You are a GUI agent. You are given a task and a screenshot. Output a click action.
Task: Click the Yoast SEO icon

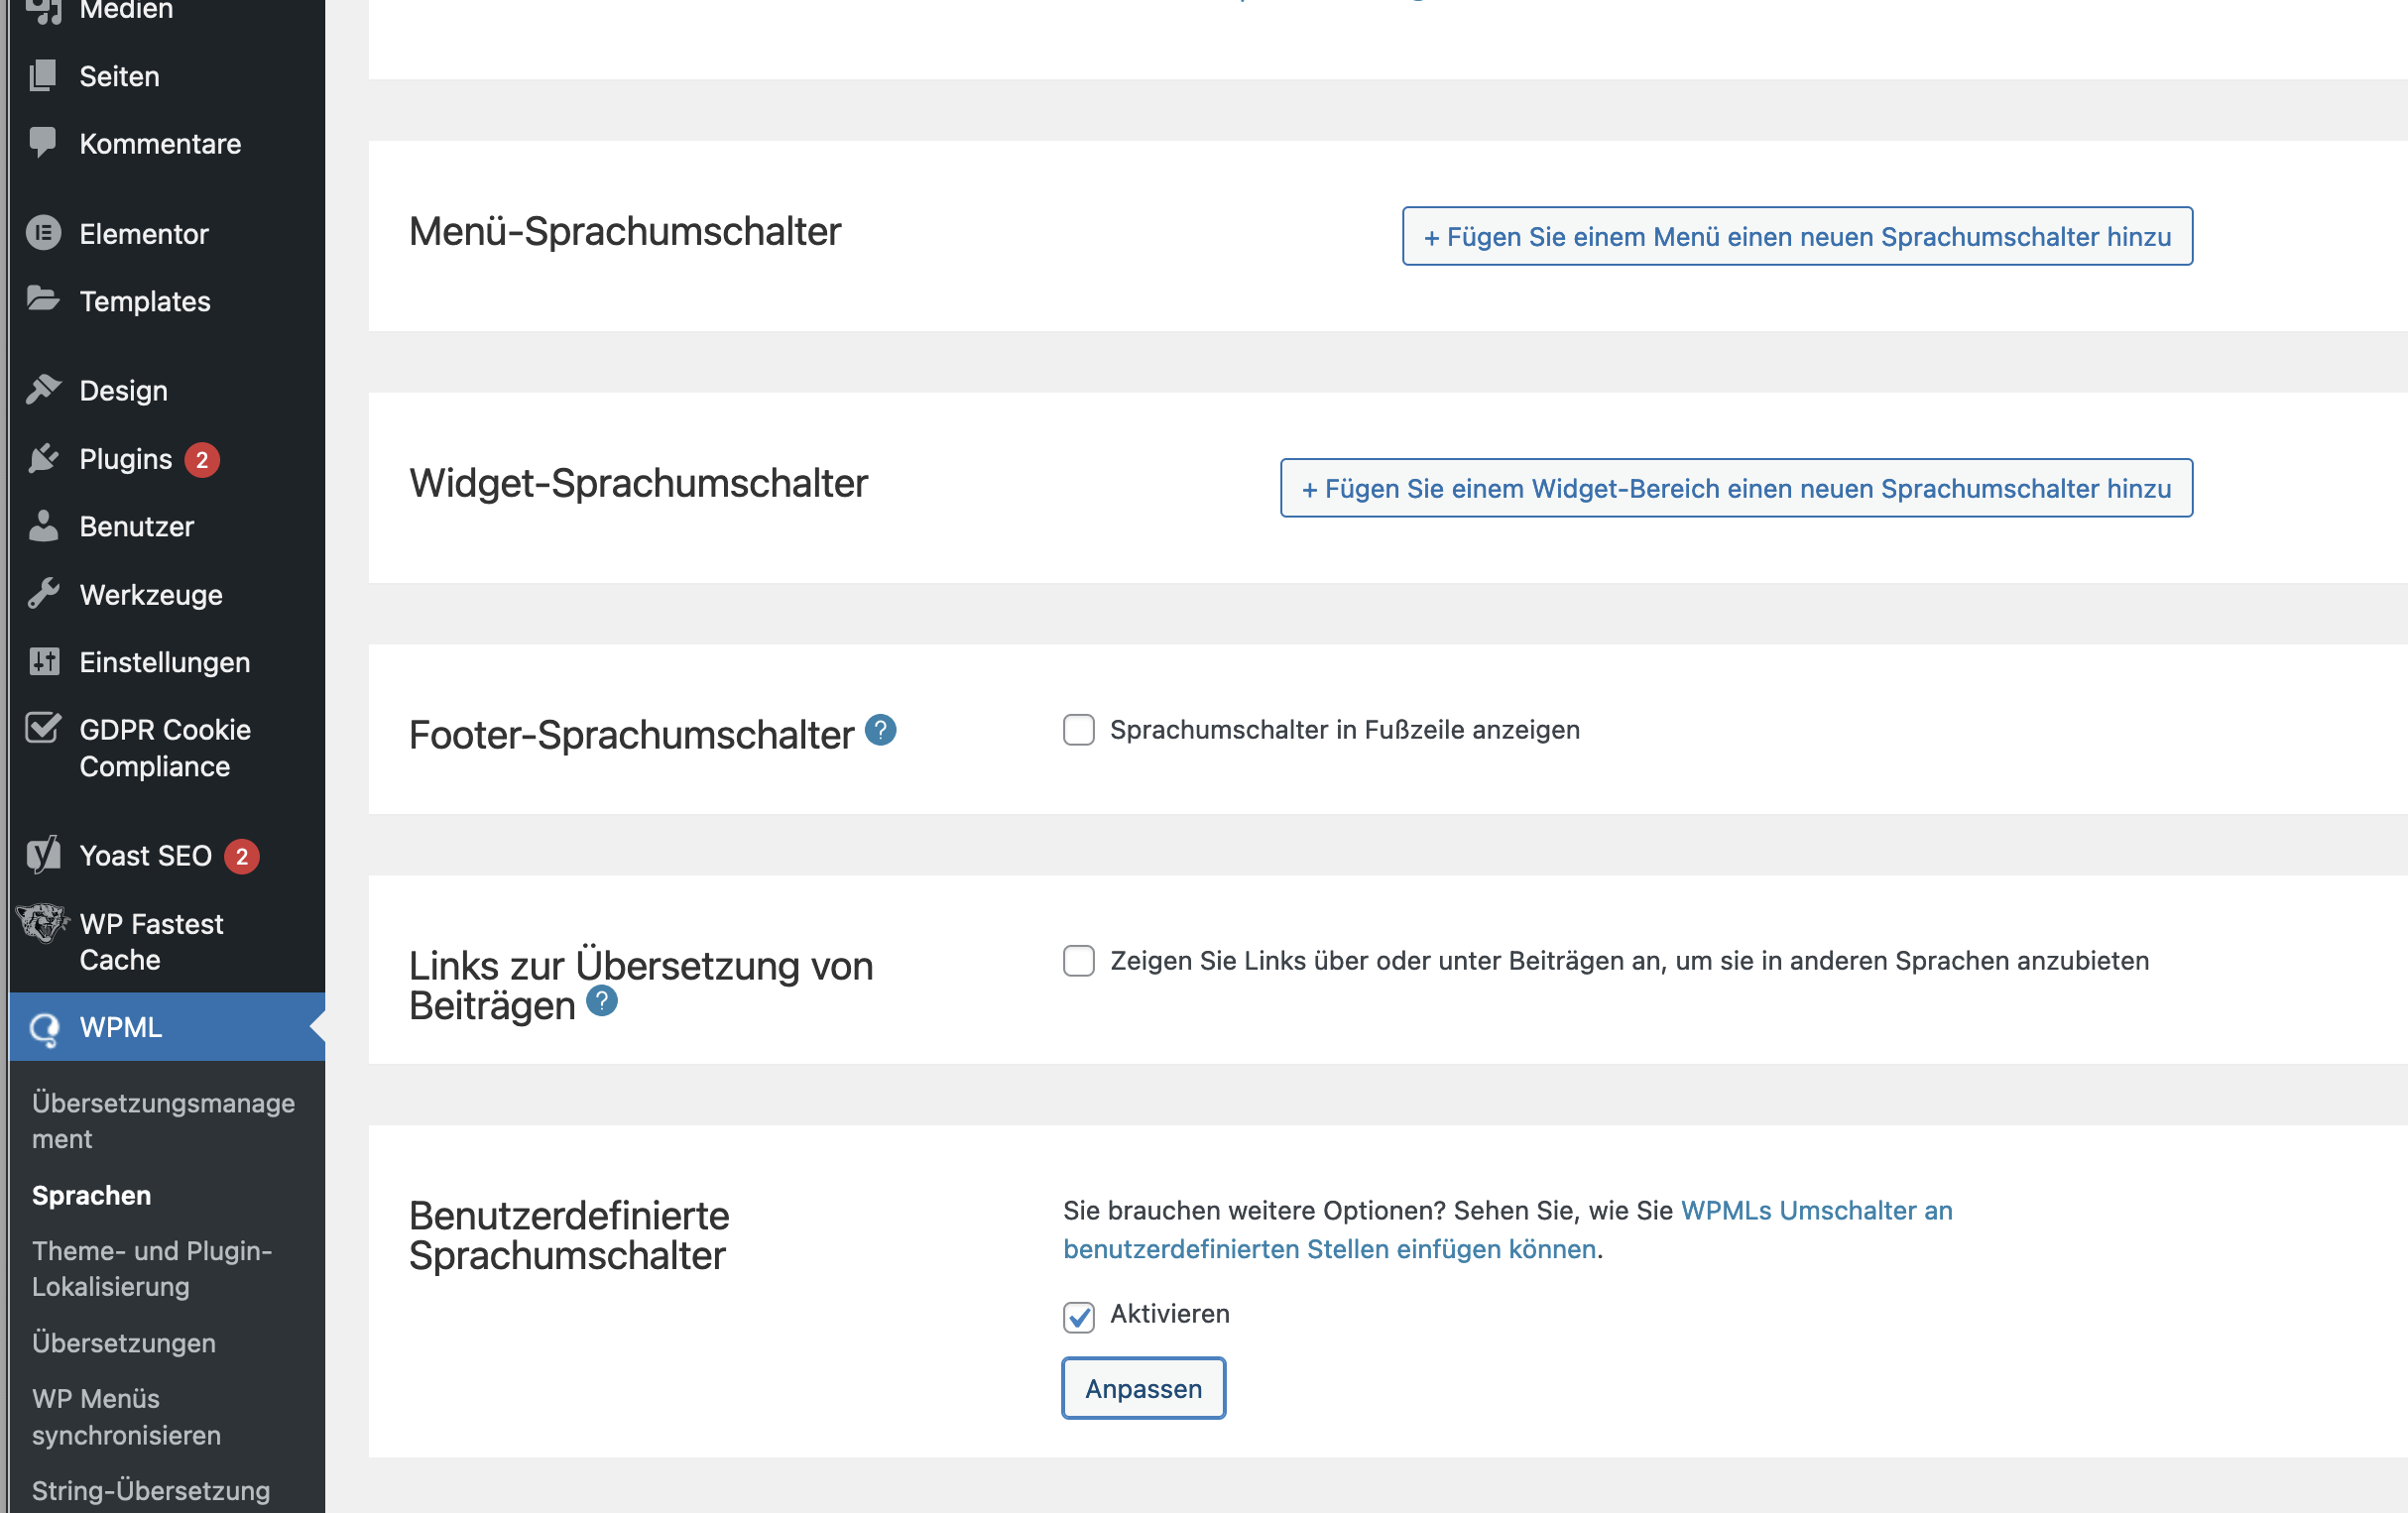click(43, 855)
